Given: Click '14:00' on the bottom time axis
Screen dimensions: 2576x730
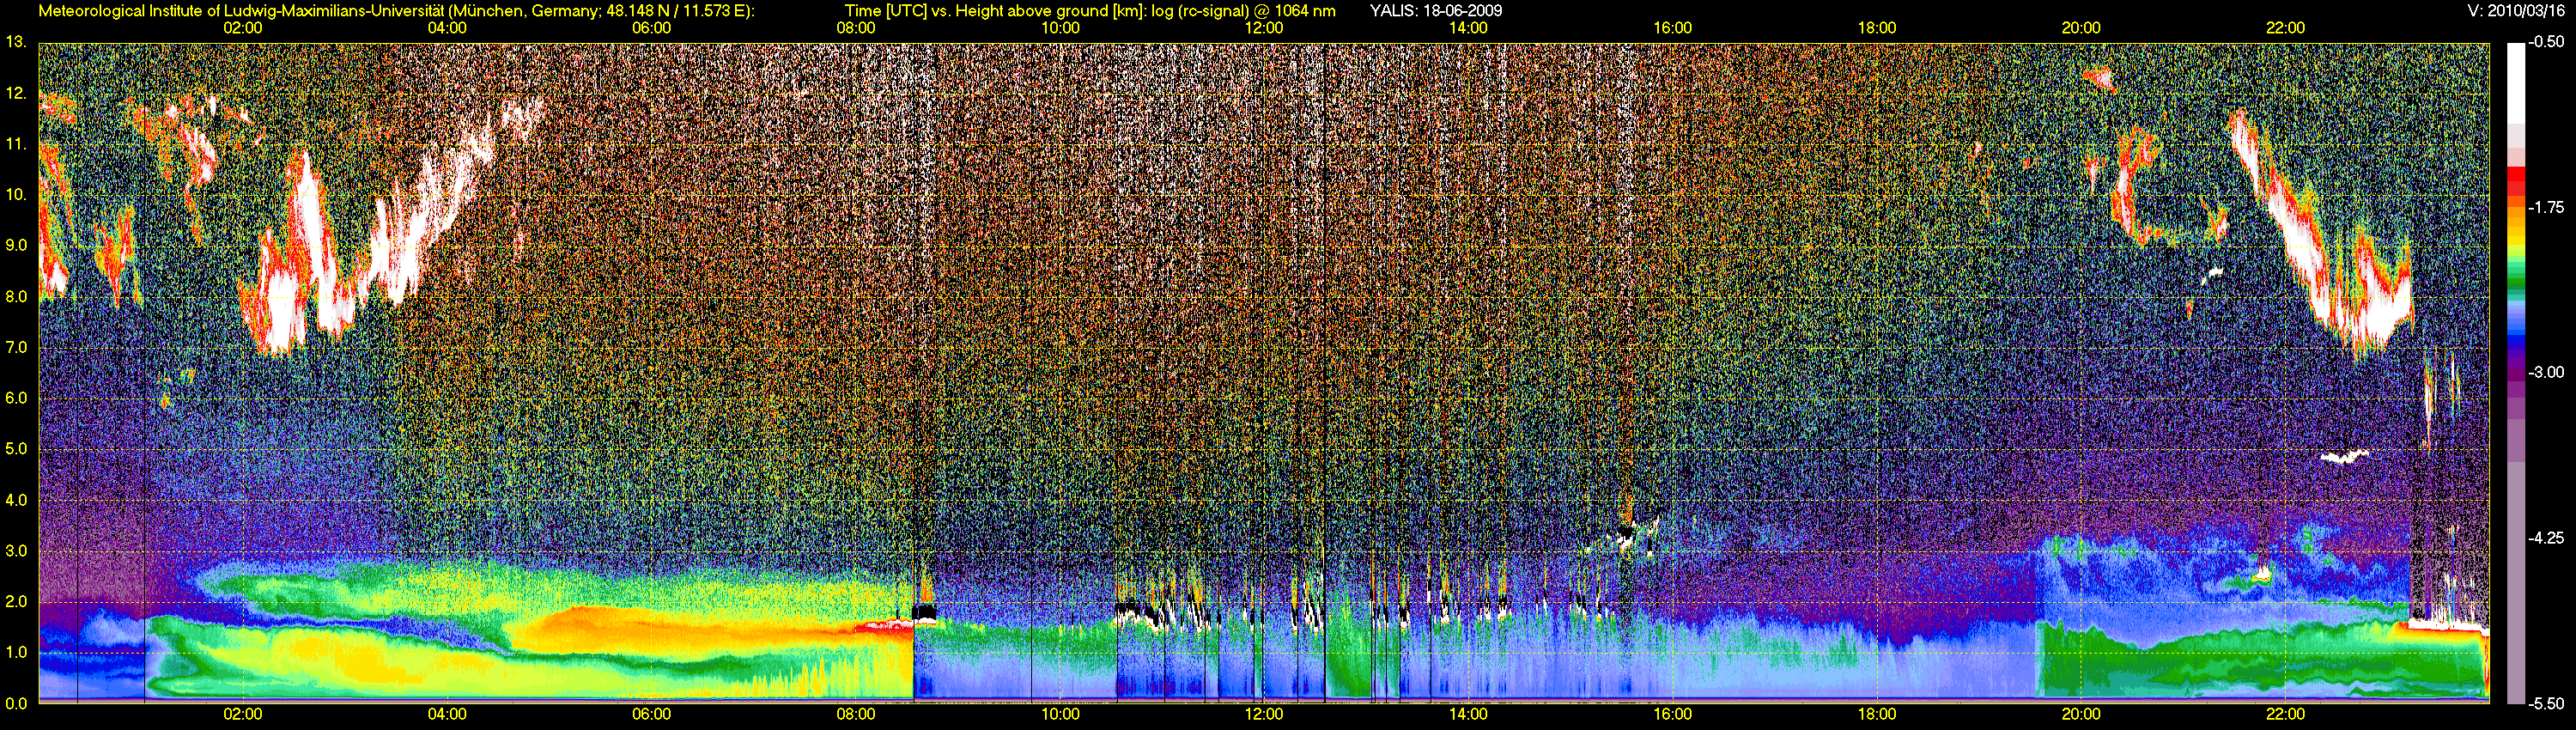Looking at the screenshot, I should pos(1468,714).
